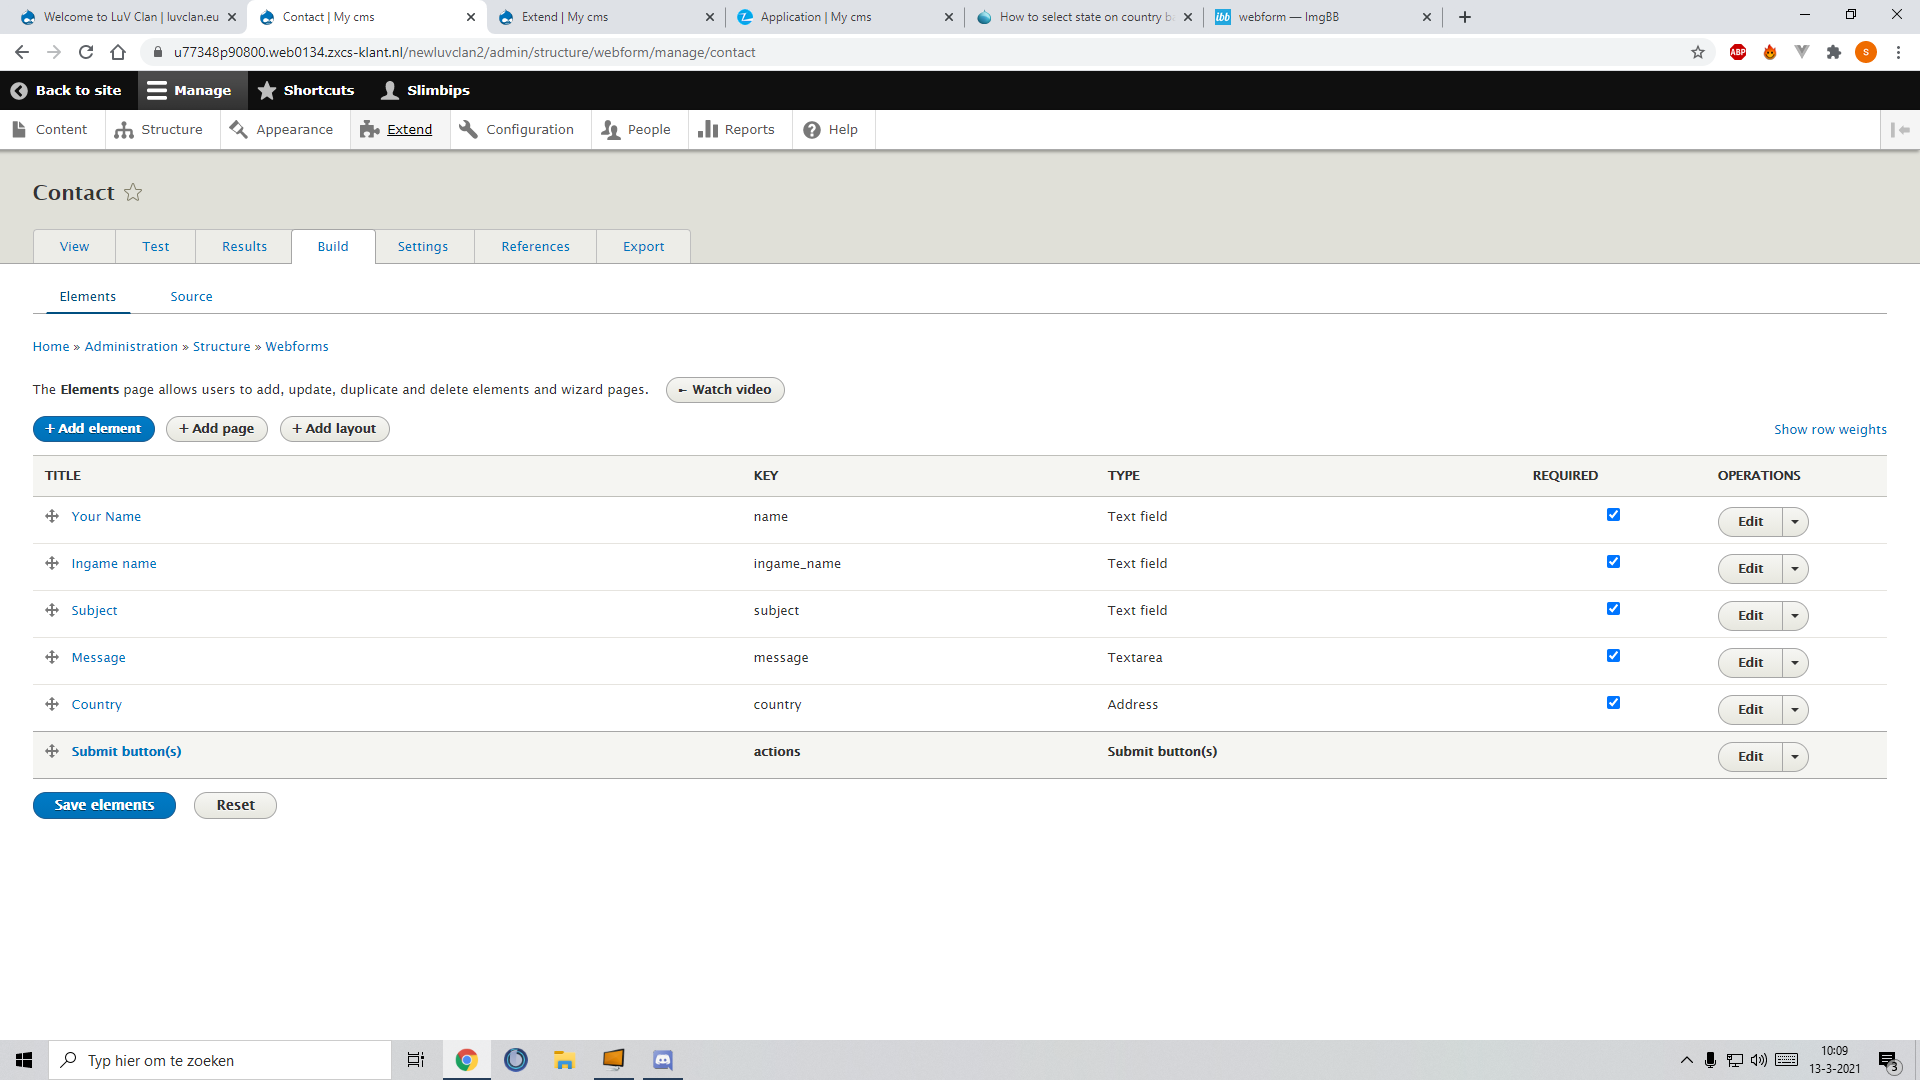Open the Chrome extensions puzzle icon

coord(1834,52)
